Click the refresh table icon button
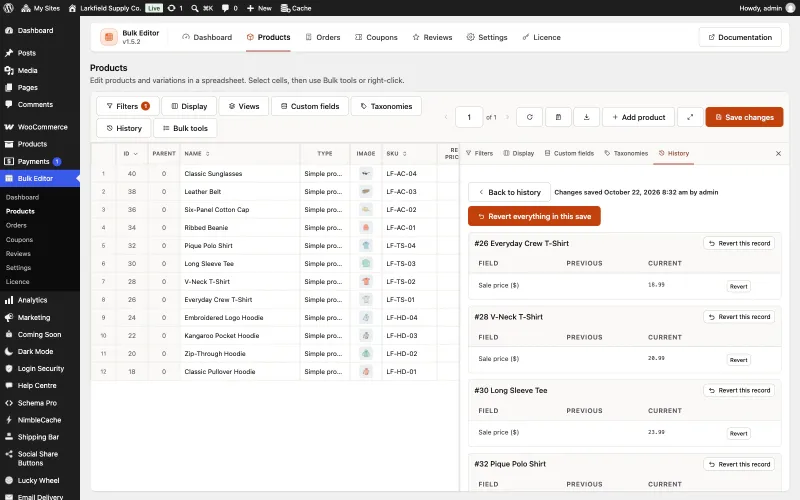This screenshot has width=800, height=500. (529, 117)
